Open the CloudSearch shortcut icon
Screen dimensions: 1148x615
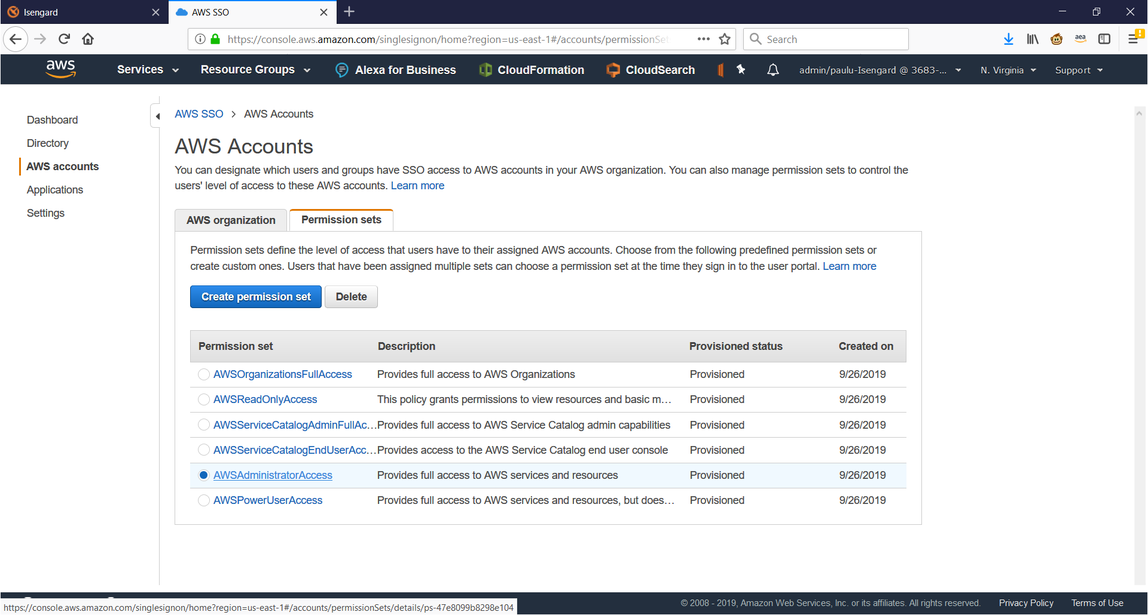(x=613, y=70)
